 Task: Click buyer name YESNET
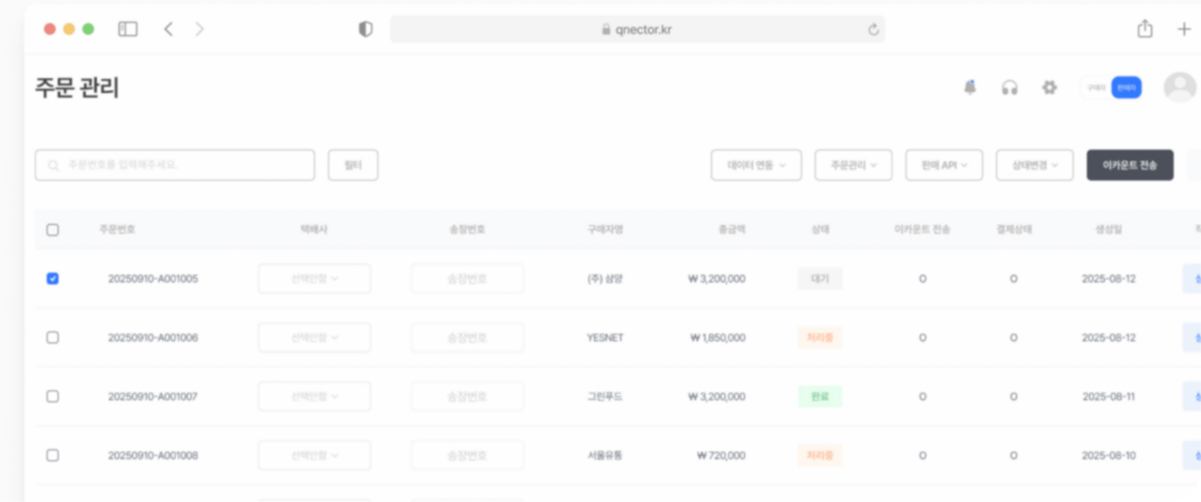tap(605, 338)
